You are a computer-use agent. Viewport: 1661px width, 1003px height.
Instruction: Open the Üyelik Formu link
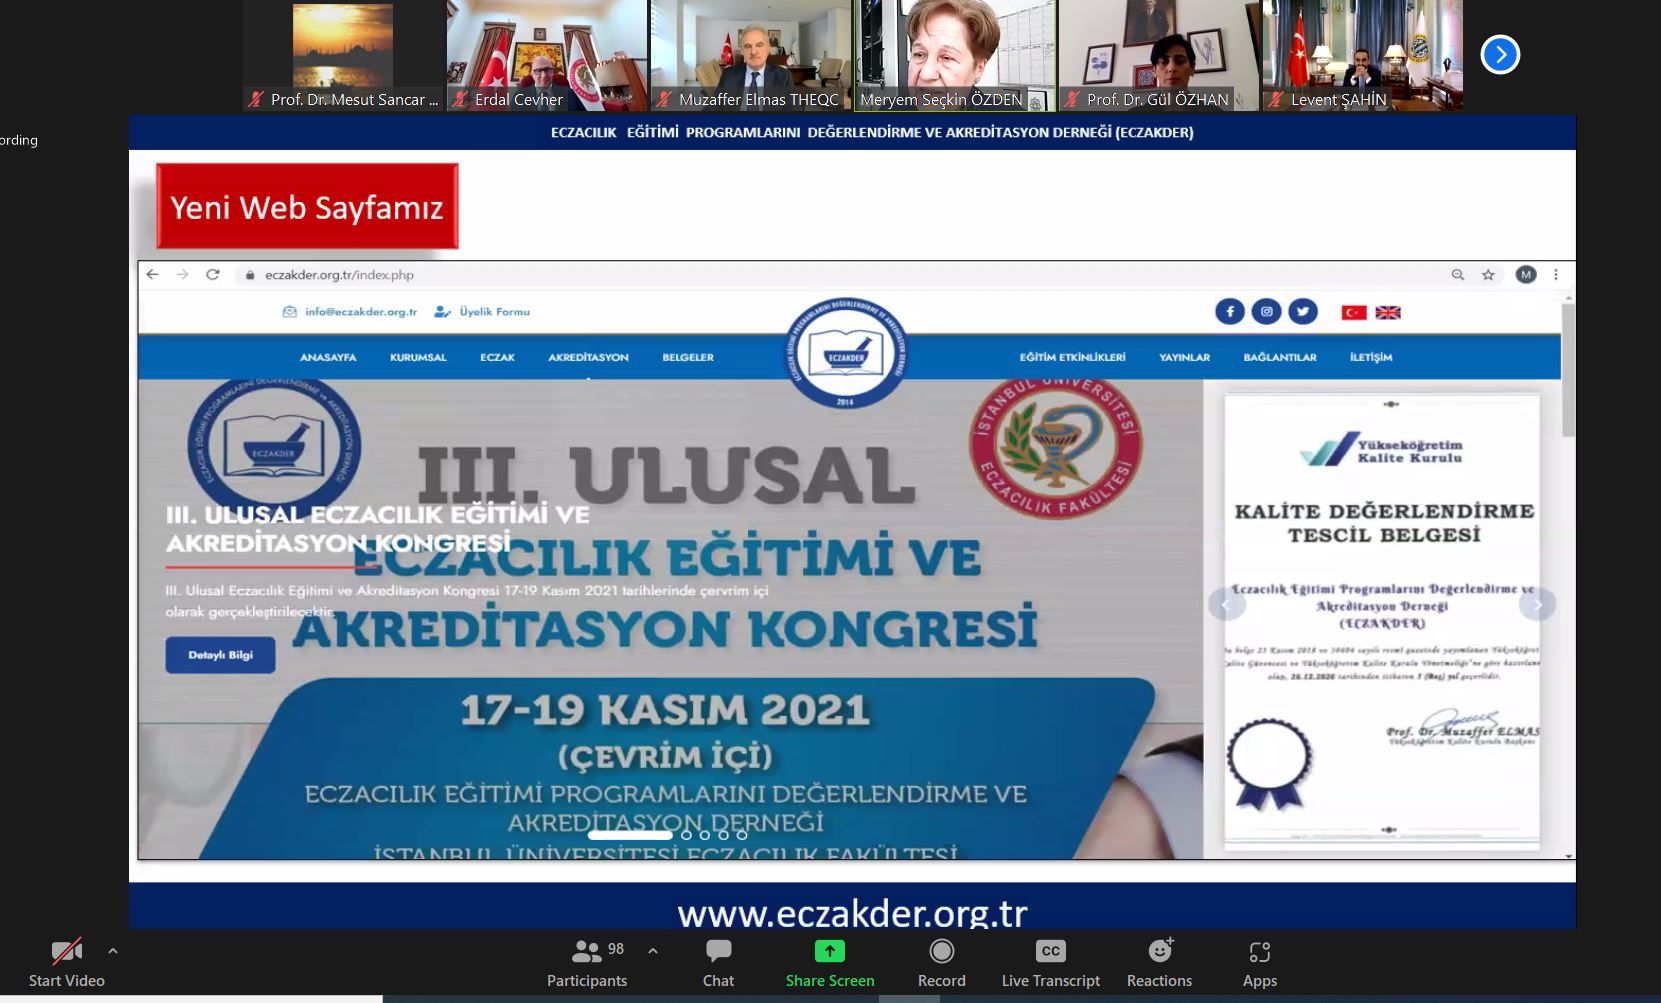[494, 312]
